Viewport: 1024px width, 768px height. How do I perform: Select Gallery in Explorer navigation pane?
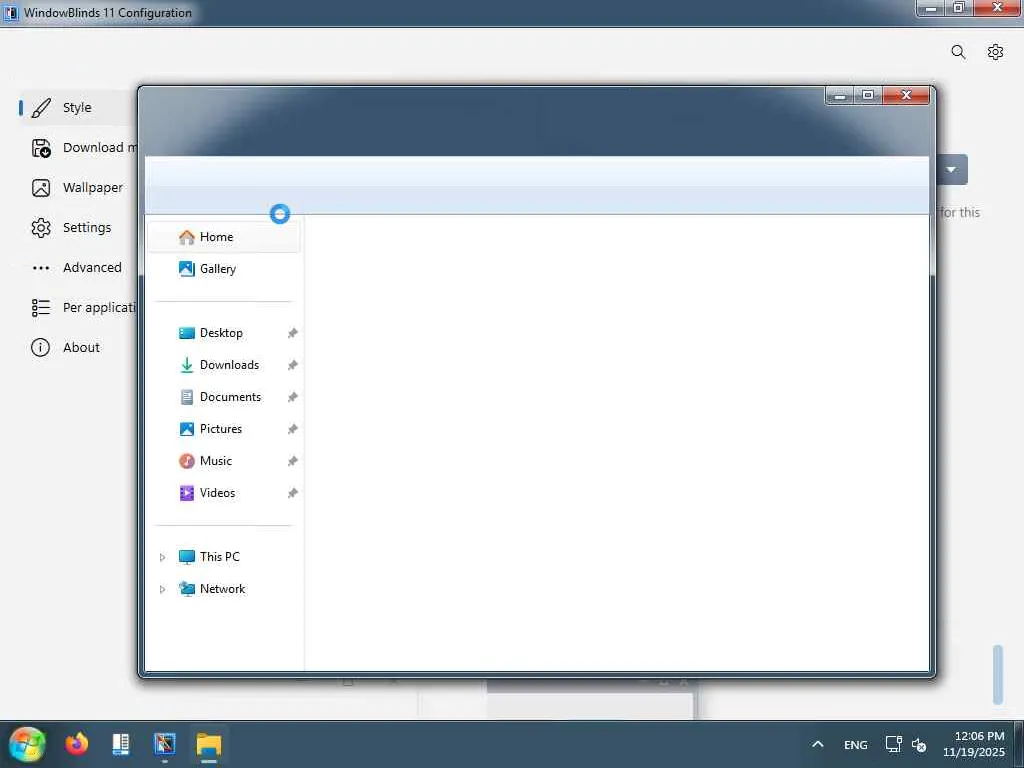tap(224, 269)
